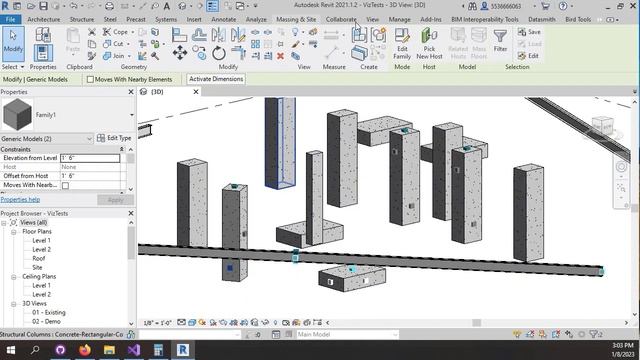Screen dimensions: 640x360
Task: Open the Properties palette button
Action: tap(43, 53)
